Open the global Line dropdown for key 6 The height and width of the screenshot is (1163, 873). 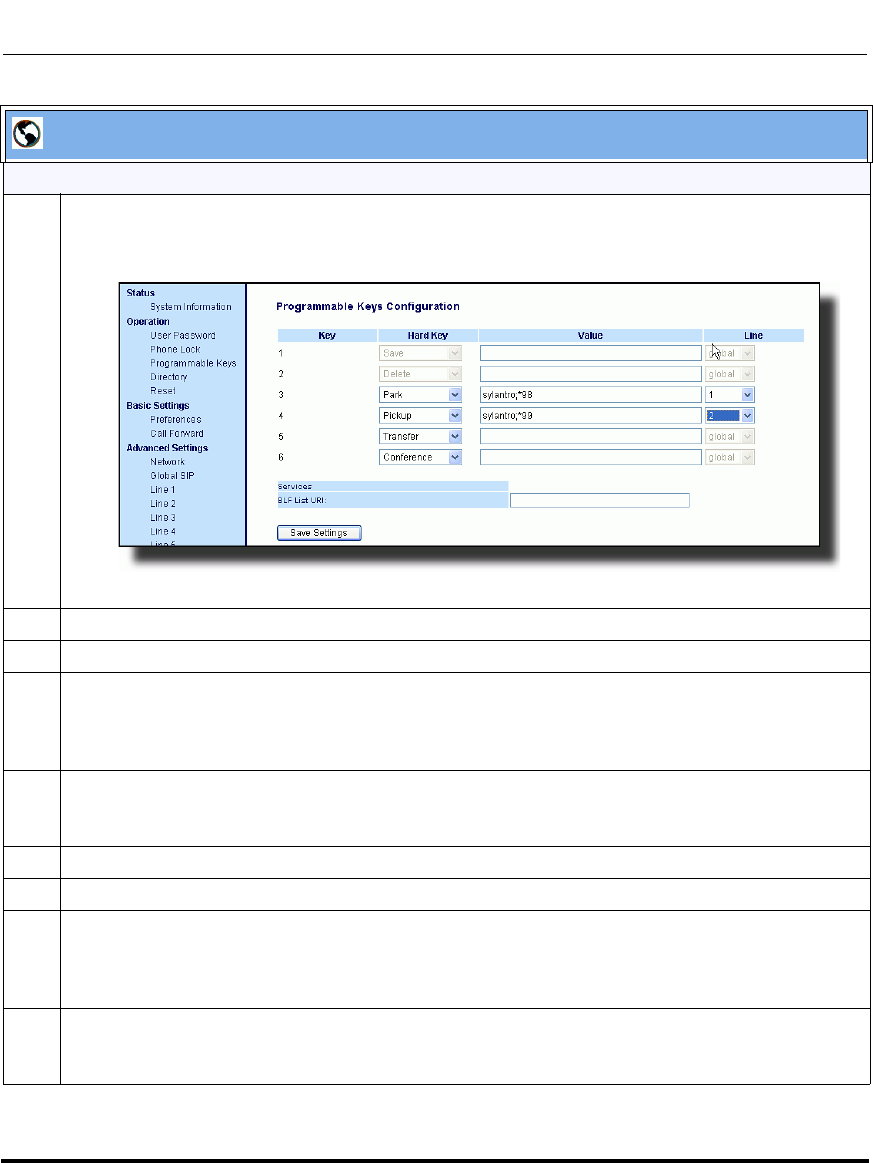(x=730, y=458)
